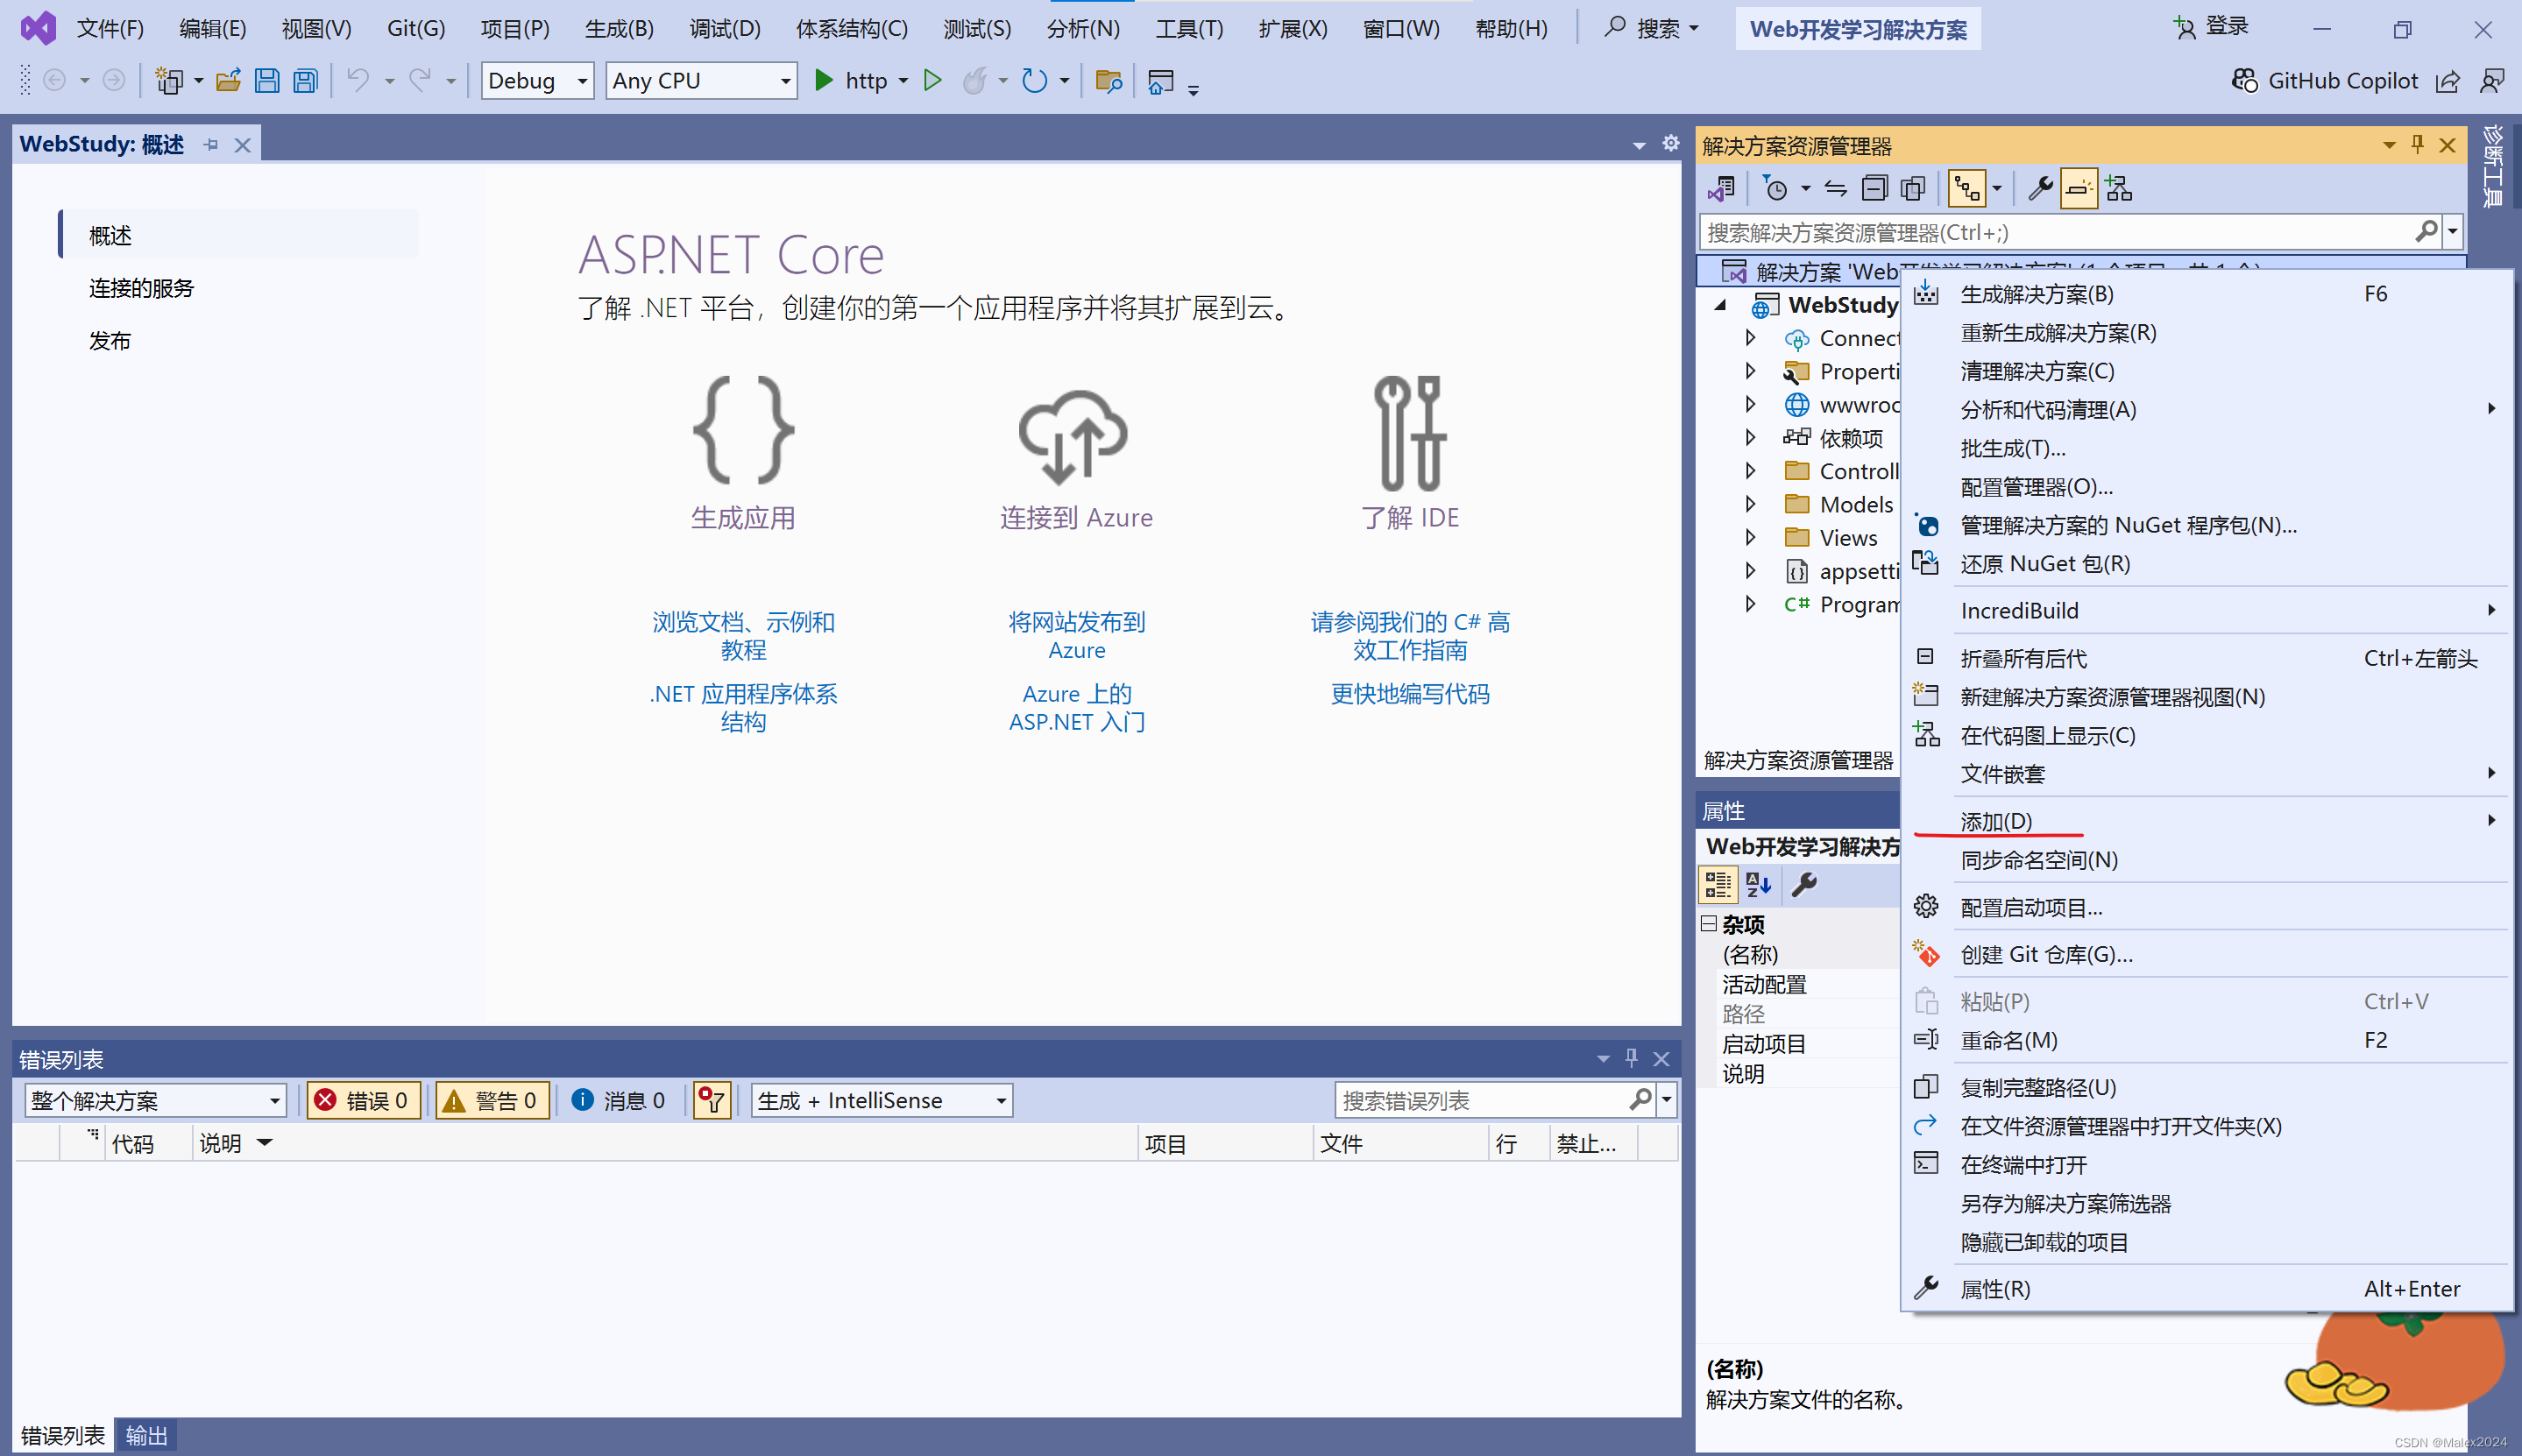Image resolution: width=2522 pixels, height=1456 pixels.
Task: Open the 生成 + IntelliSense dropdown
Action: tap(881, 1100)
